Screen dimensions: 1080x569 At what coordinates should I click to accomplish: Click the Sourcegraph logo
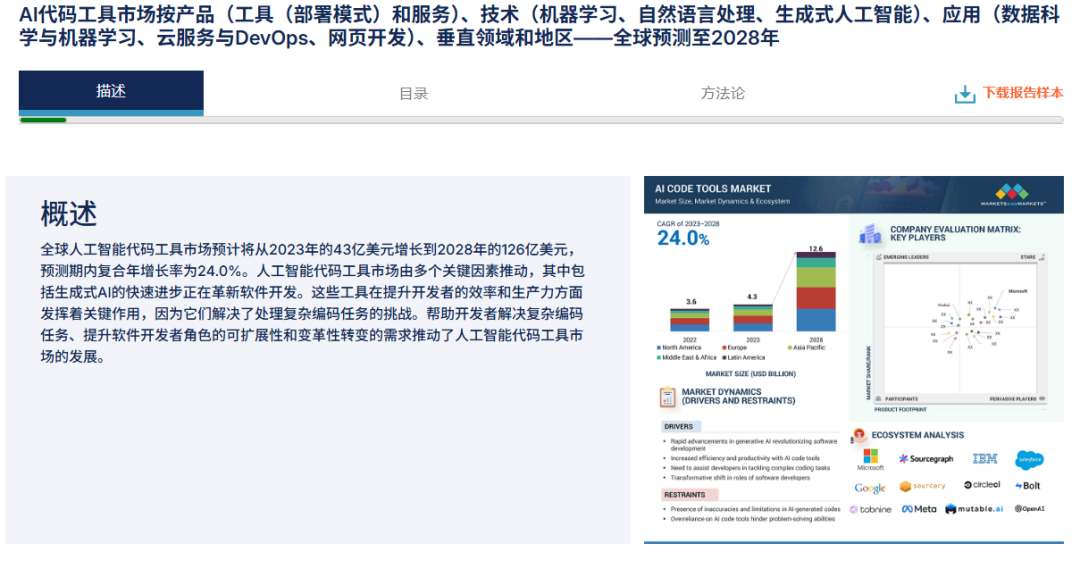tap(926, 459)
